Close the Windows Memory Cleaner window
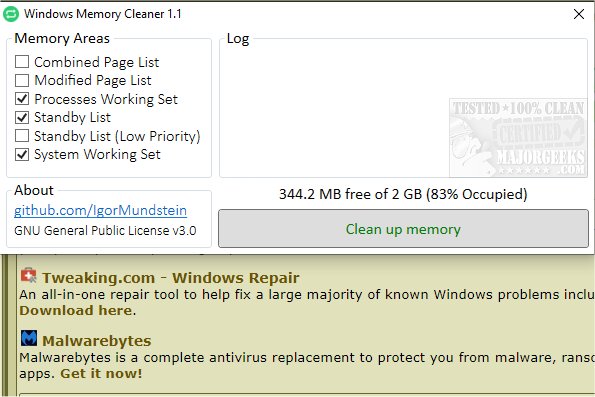The height and width of the screenshot is (397, 595). 579,14
